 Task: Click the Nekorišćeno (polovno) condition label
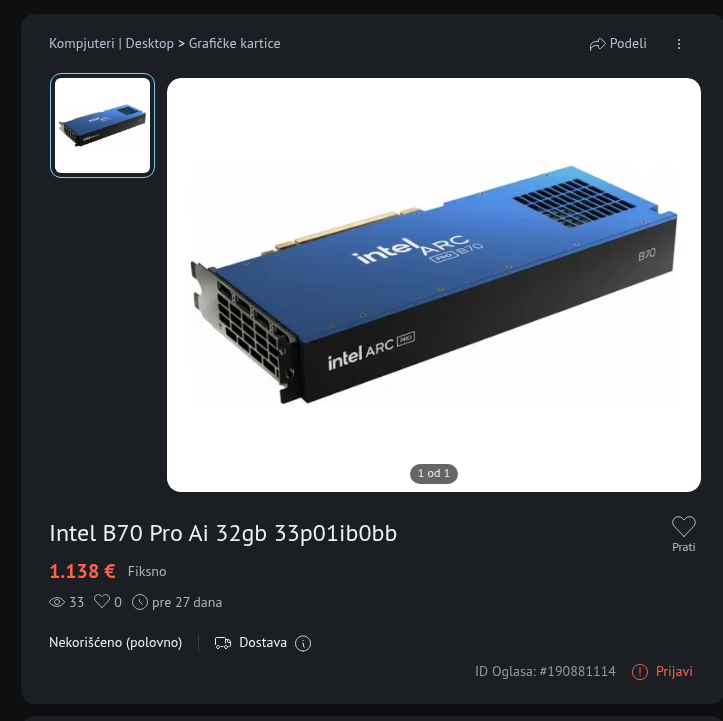116,643
